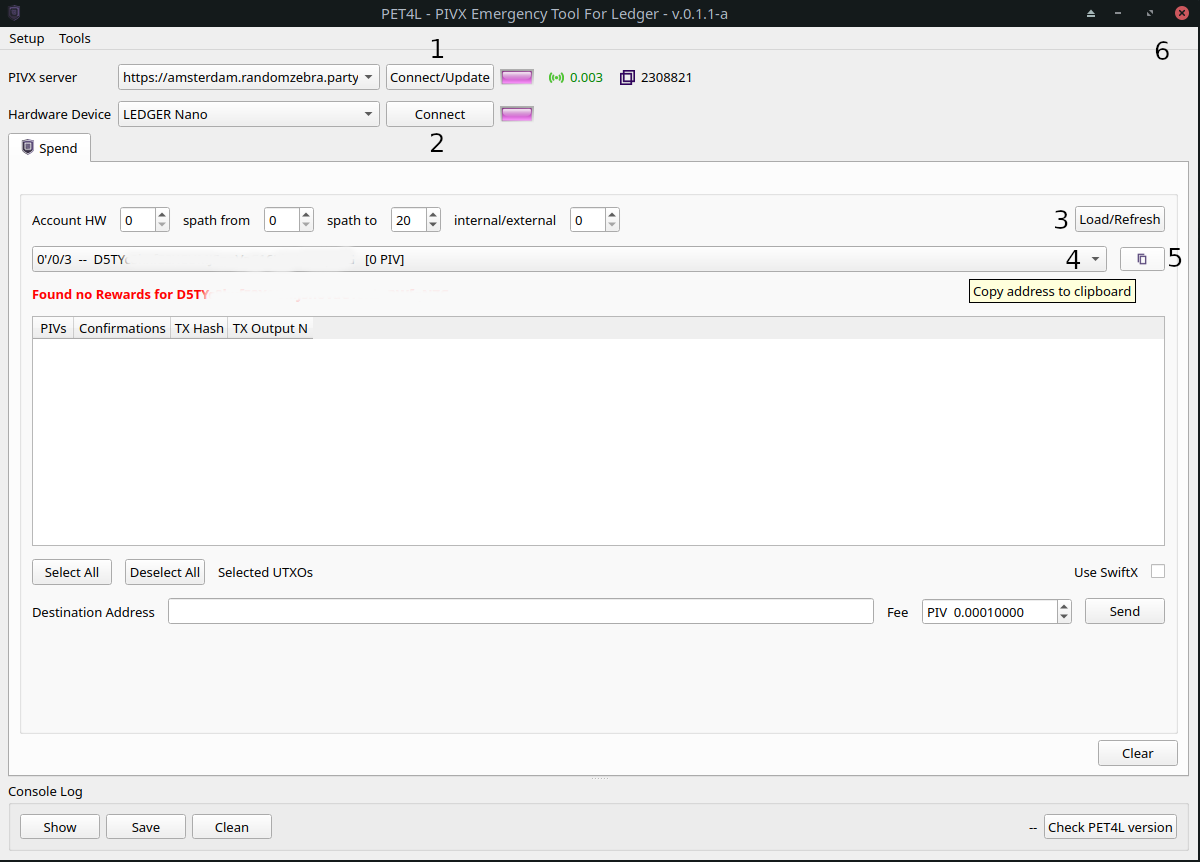Viewport: 1200px width, 862px height.
Task: Click the keep-above arrow in title bar
Action: pyautogui.click(x=1091, y=13)
